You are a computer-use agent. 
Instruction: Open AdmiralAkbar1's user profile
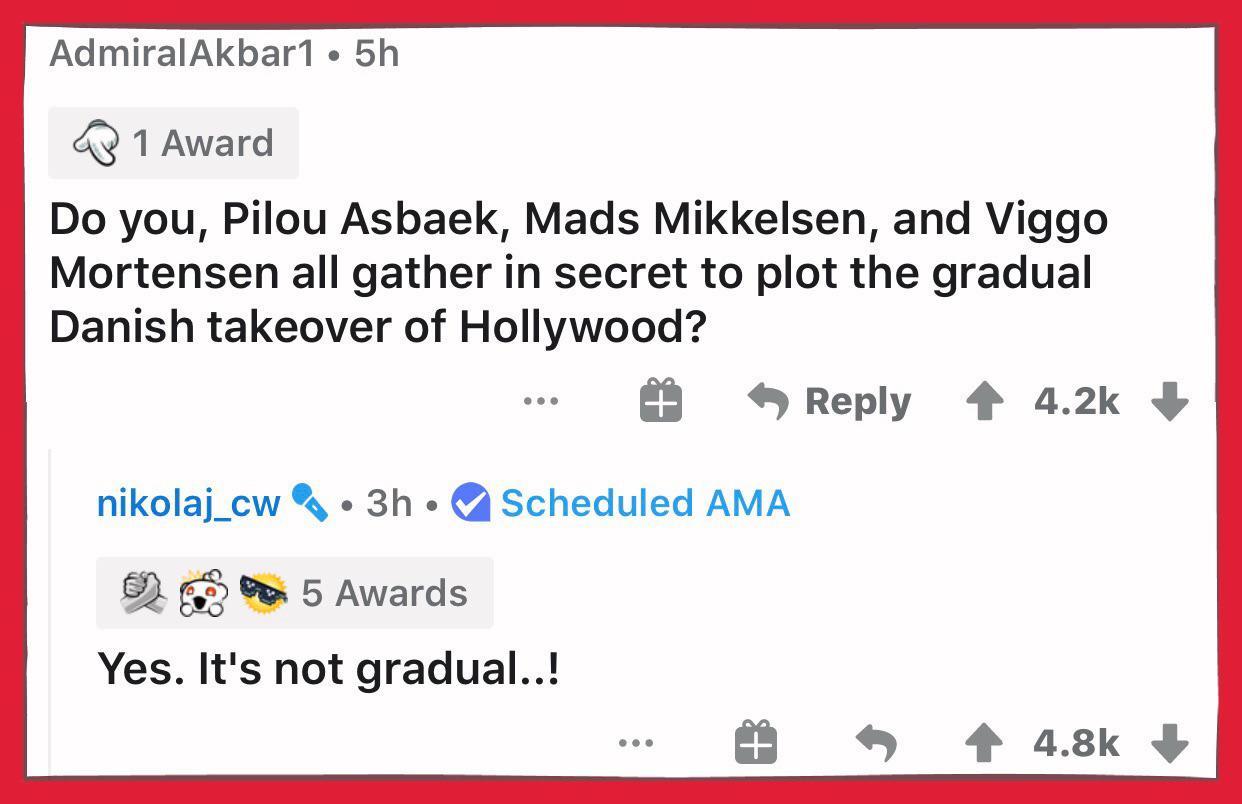pos(181,53)
